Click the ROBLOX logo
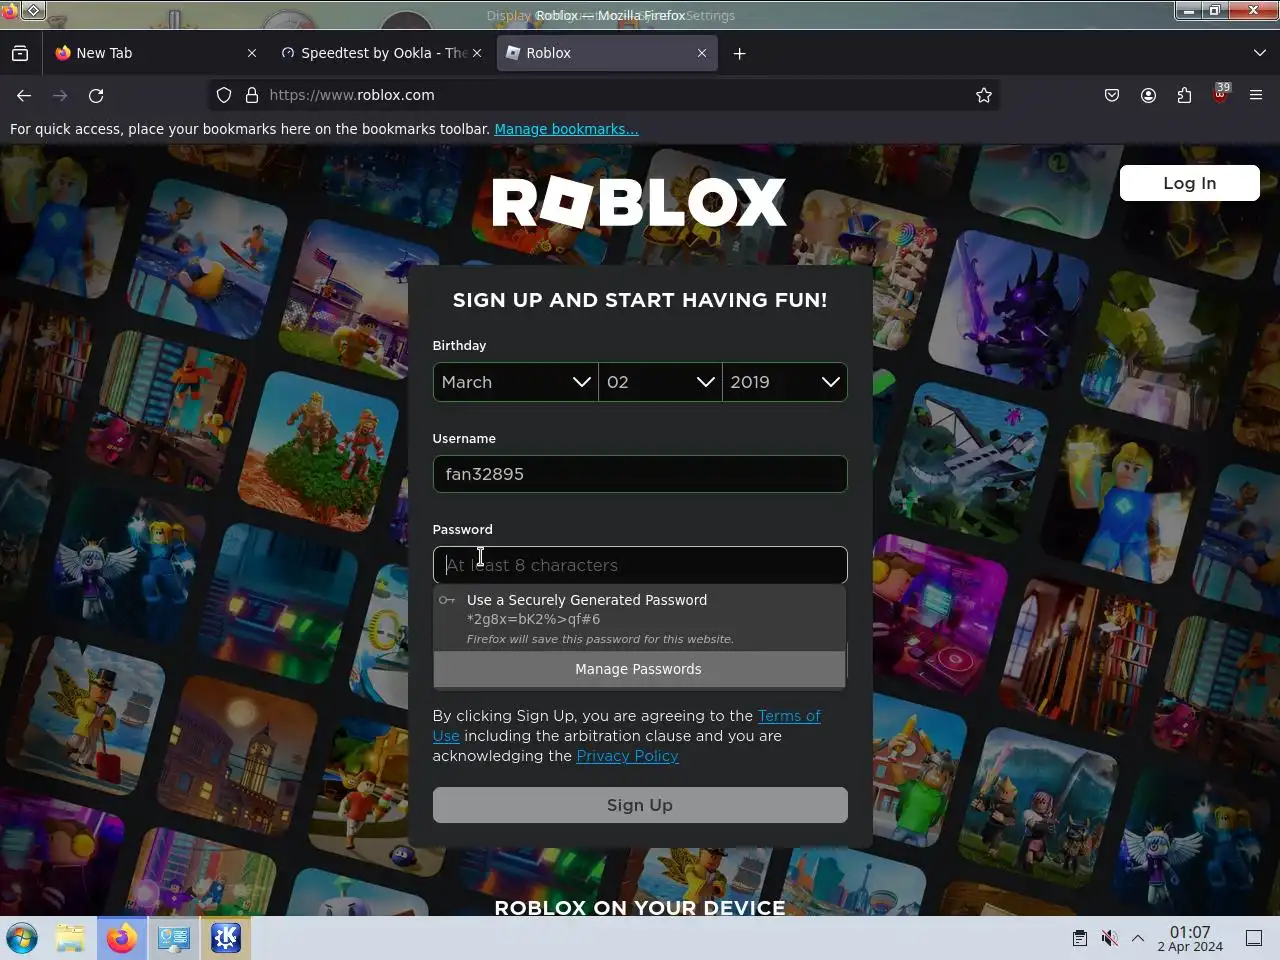 click(639, 203)
